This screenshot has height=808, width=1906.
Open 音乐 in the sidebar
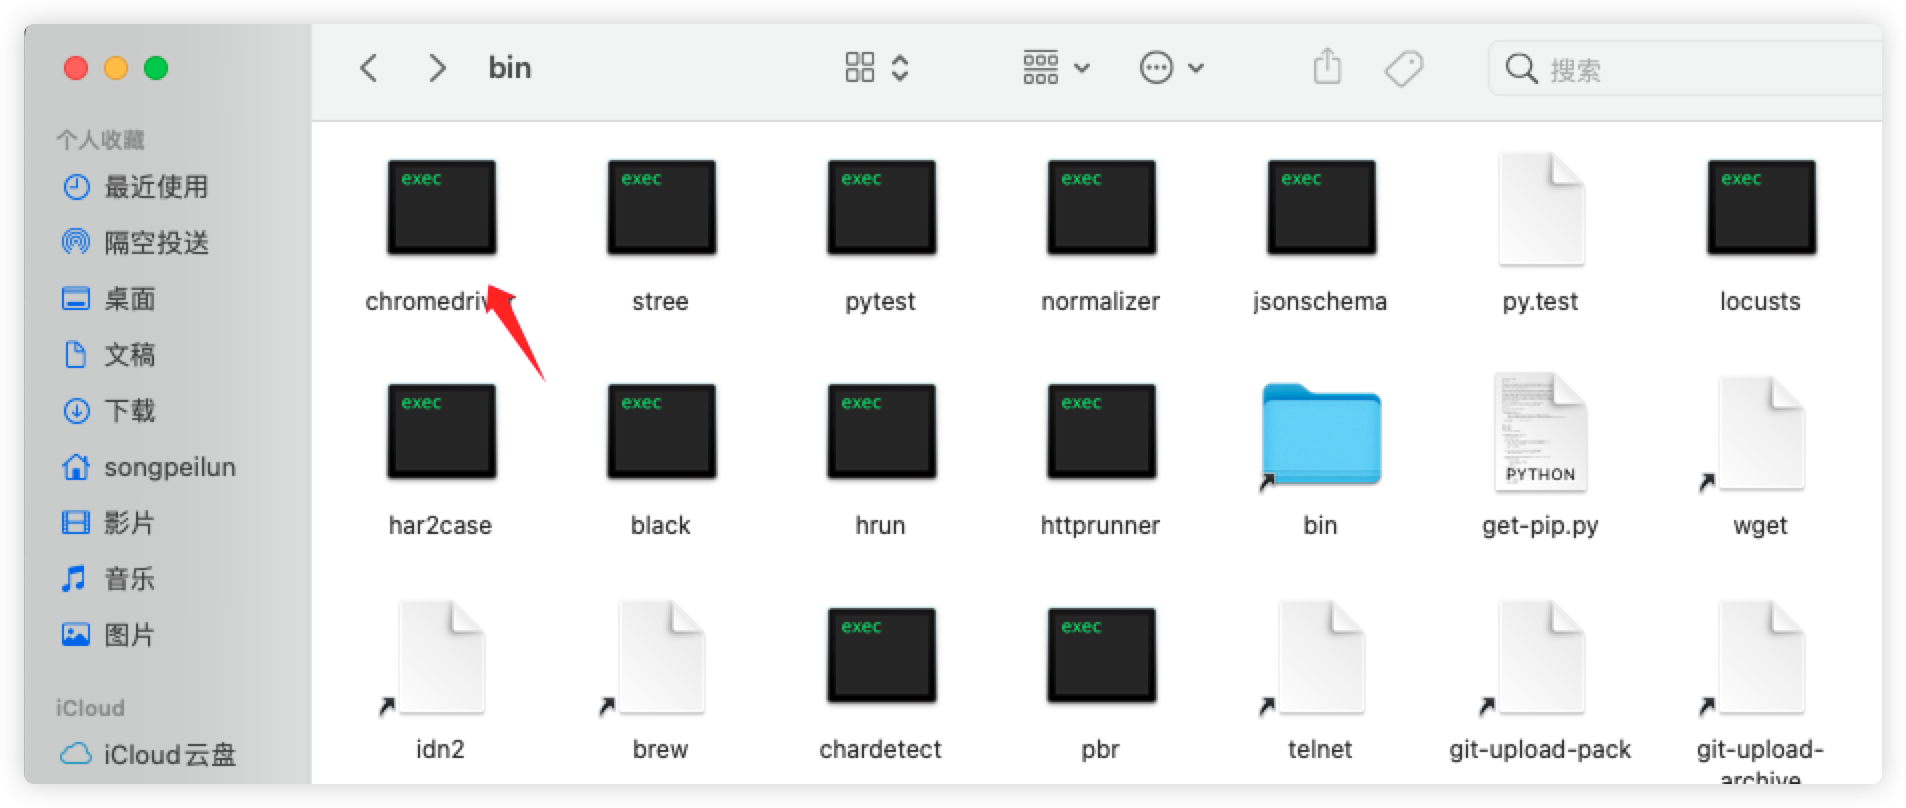(110, 579)
